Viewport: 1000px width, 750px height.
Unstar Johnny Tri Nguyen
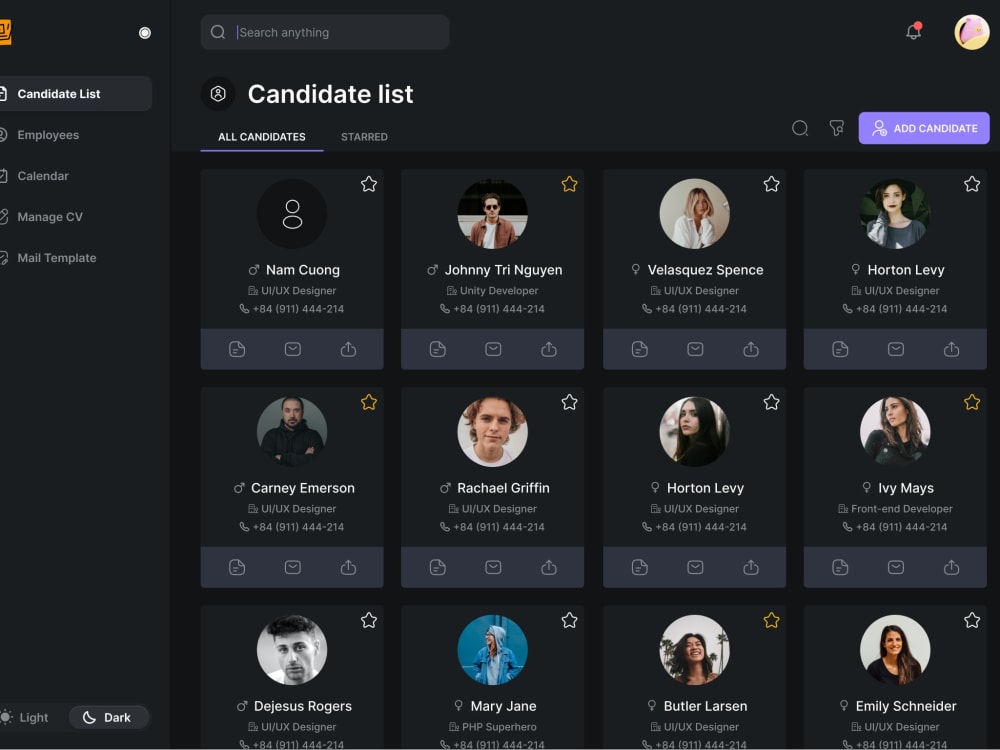click(x=570, y=184)
